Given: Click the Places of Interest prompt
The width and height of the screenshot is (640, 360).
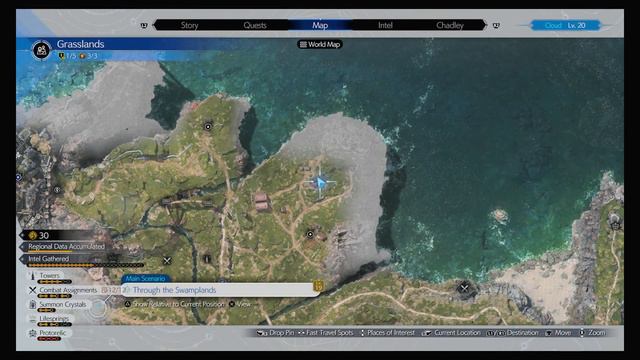Looking at the screenshot, I should 387,333.
